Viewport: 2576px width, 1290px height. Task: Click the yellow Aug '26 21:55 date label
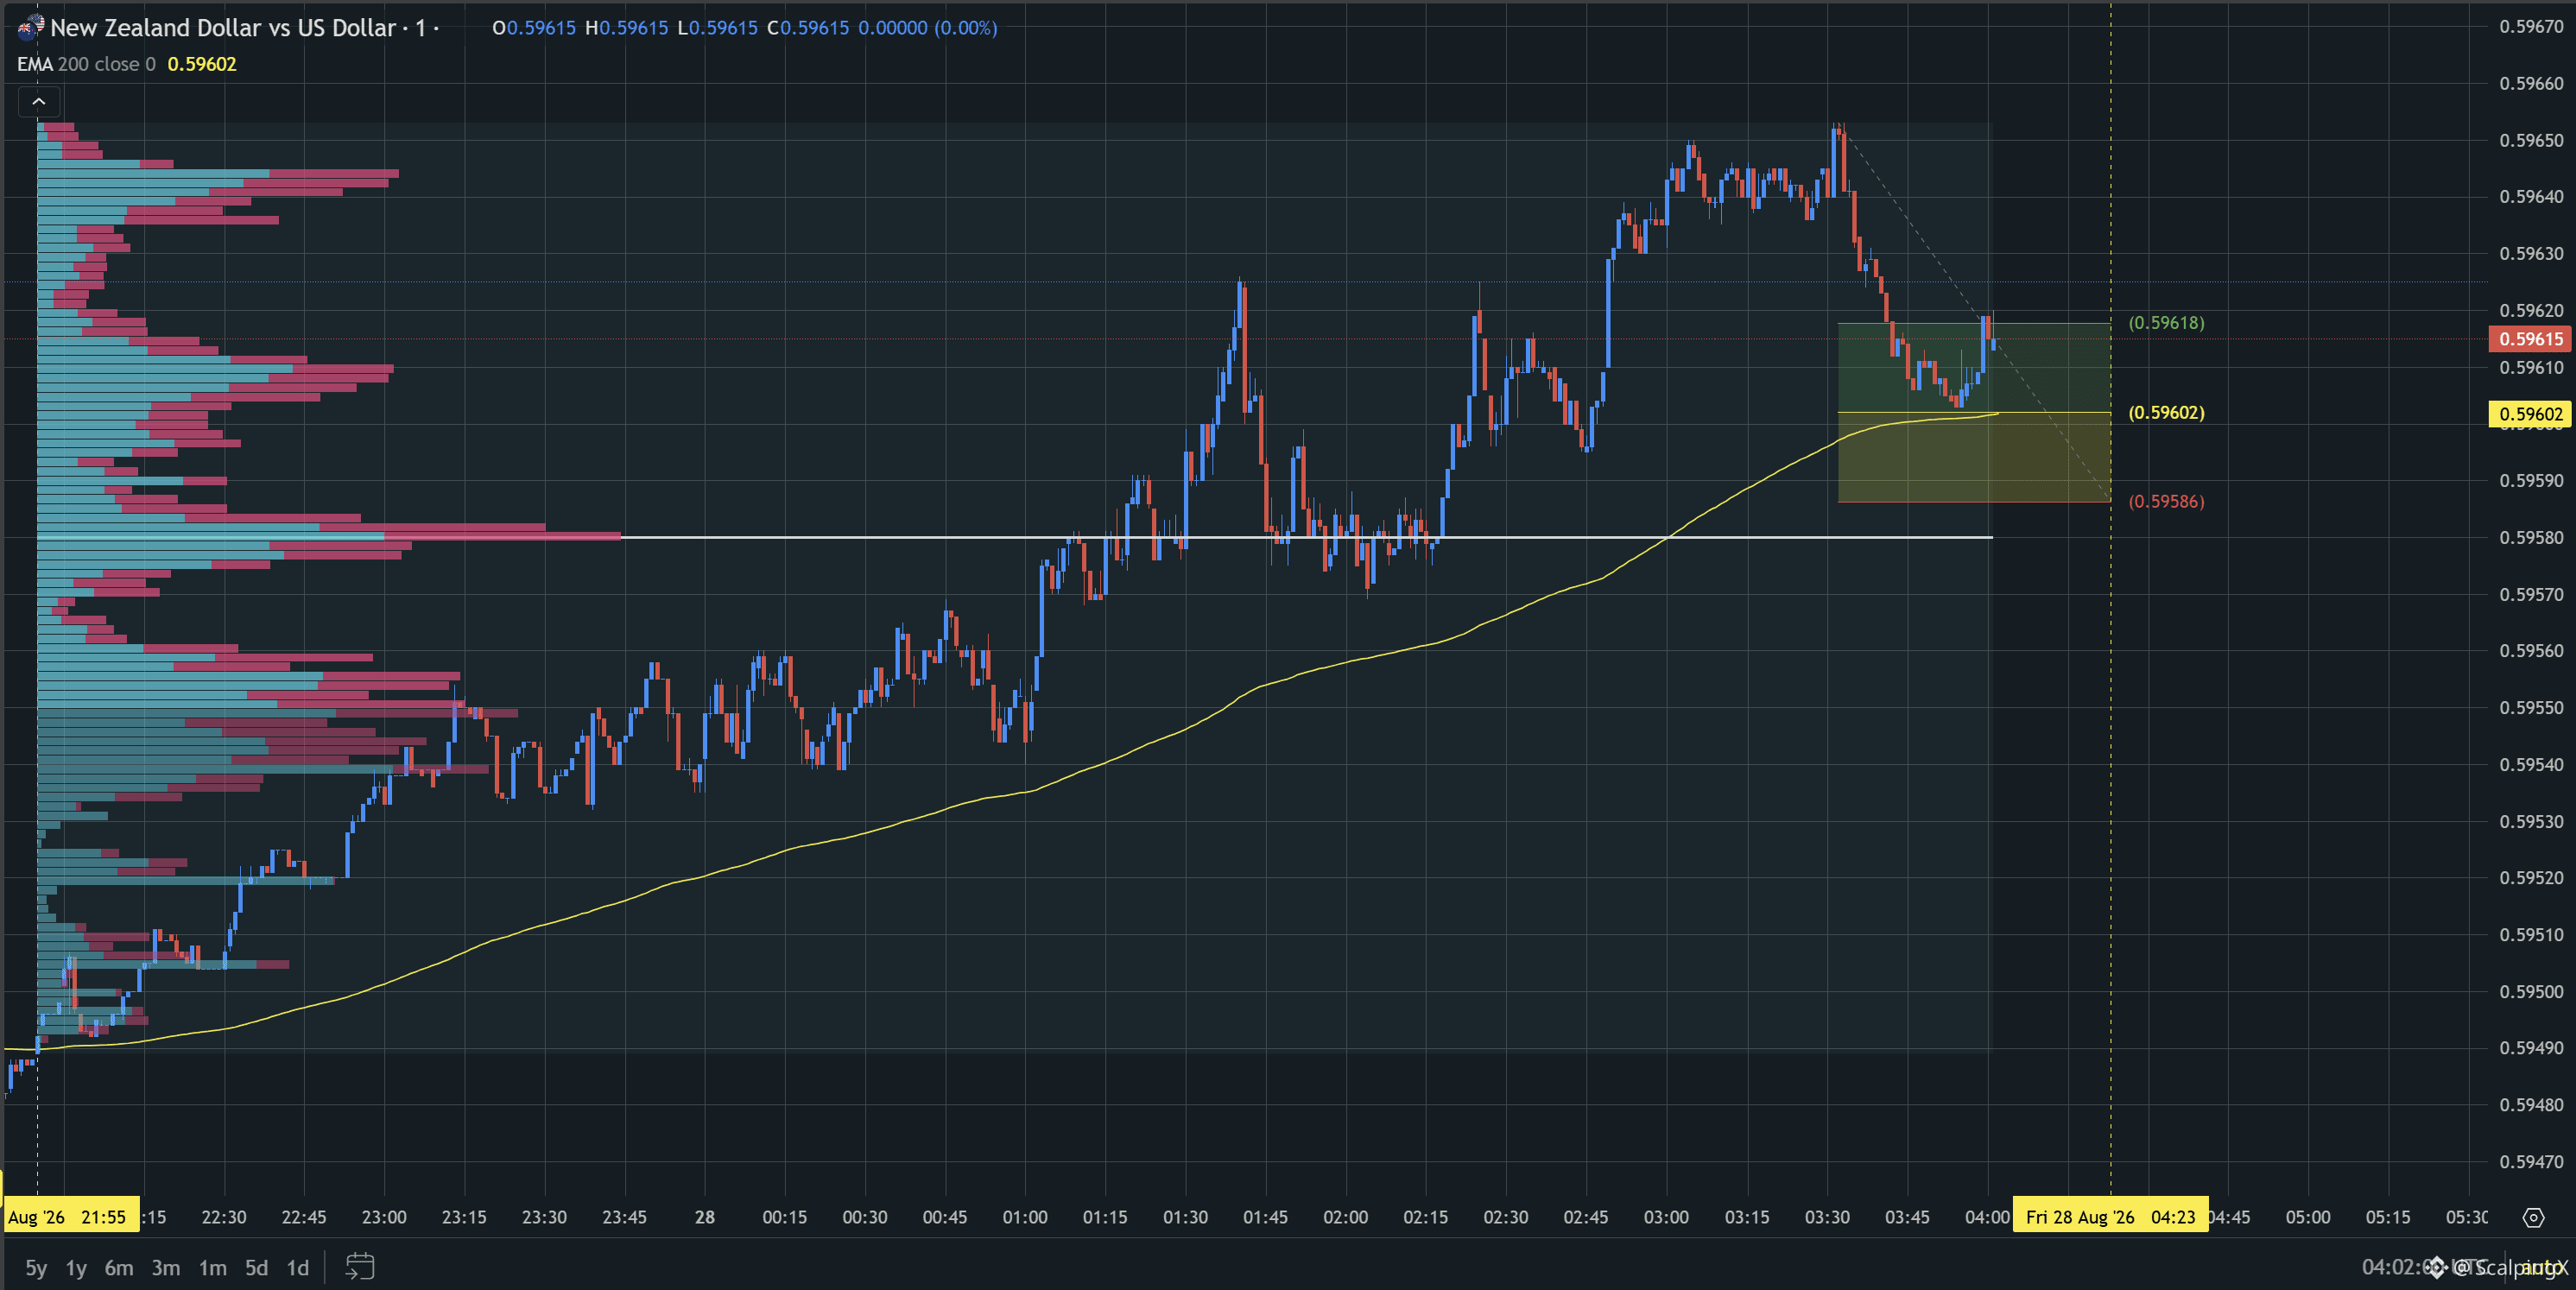70,1217
